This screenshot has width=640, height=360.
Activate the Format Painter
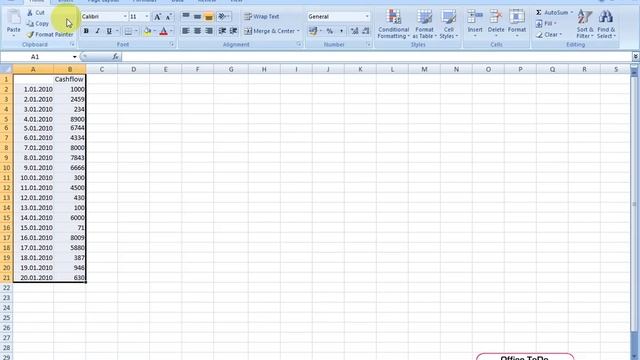(x=50, y=35)
